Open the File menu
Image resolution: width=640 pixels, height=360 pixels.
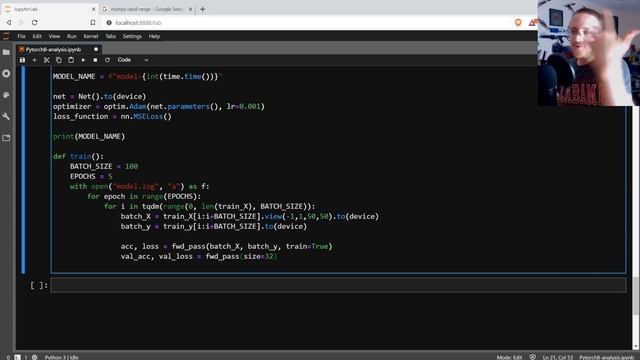click(21, 36)
